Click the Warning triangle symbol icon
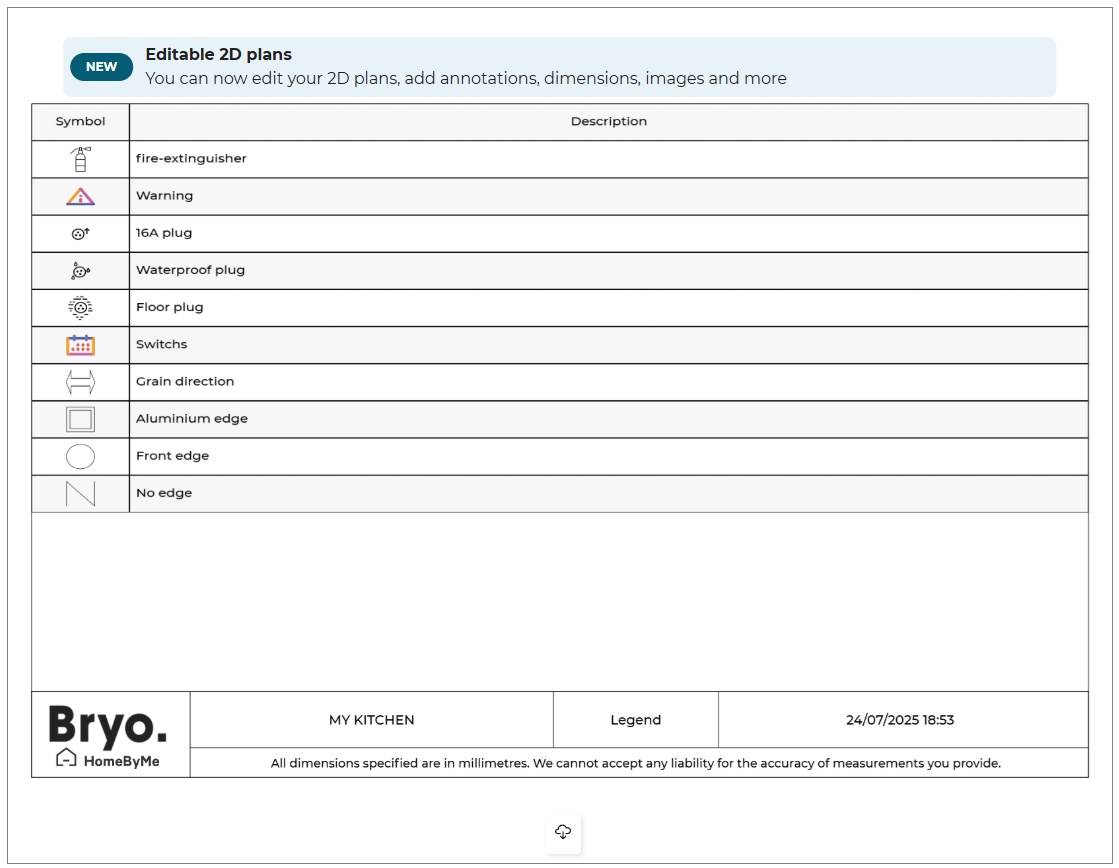 pos(80,196)
